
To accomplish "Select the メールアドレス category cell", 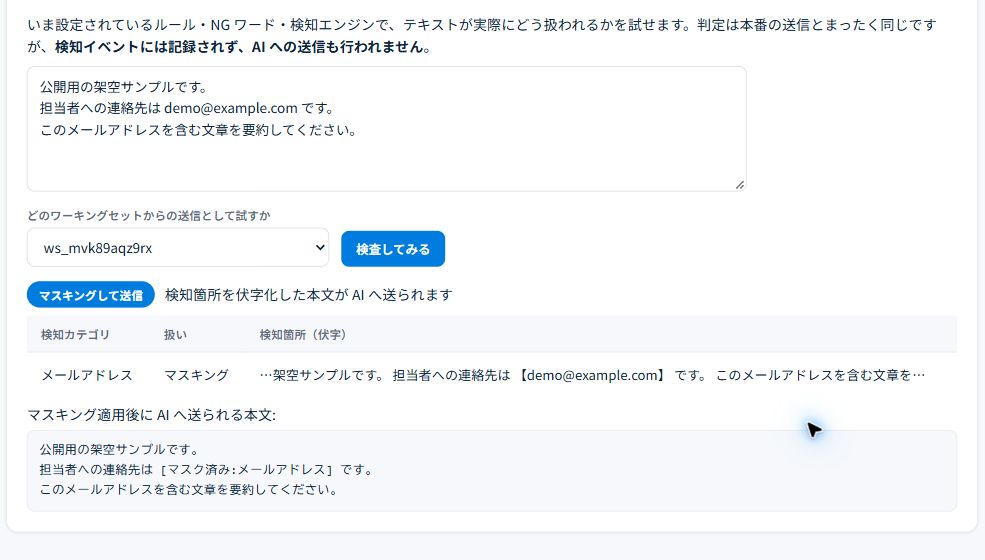I will pyautogui.click(x=87, y=375).
